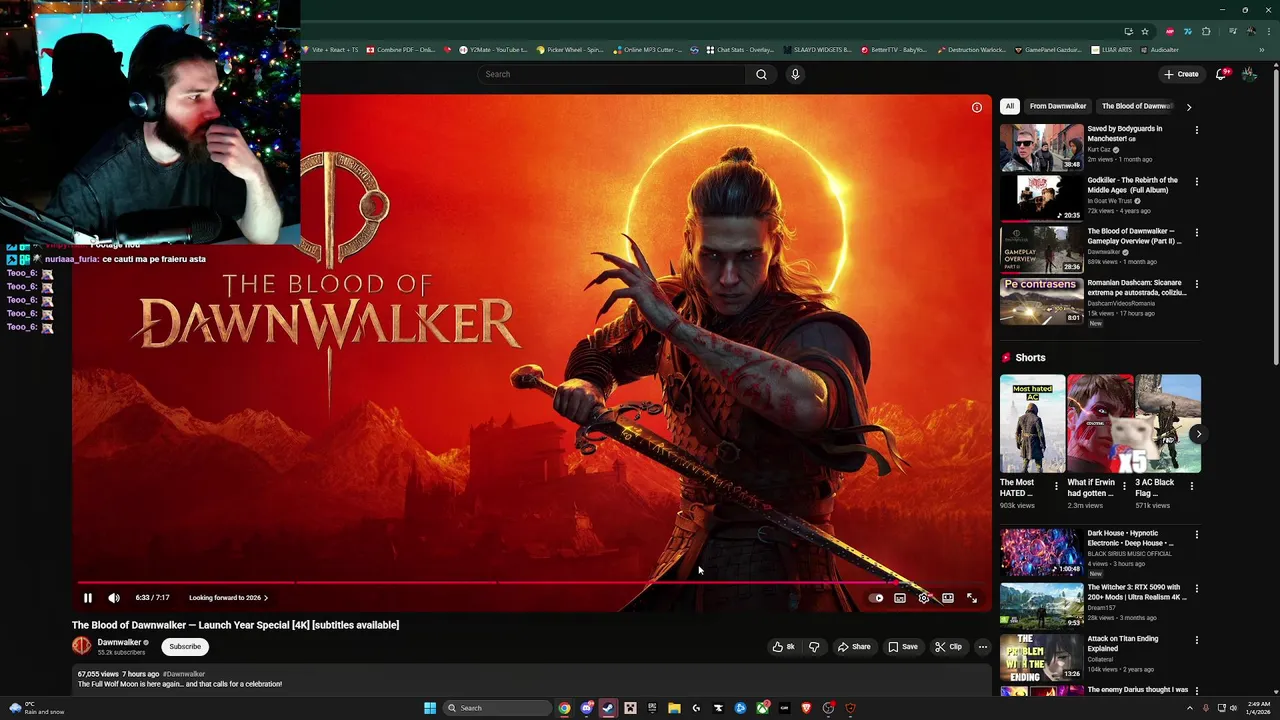1280x720 pixels.
Task: Open the Romanian Dashcam video thumbnail
Action: pyautogui.click(x=1041, y=300)
